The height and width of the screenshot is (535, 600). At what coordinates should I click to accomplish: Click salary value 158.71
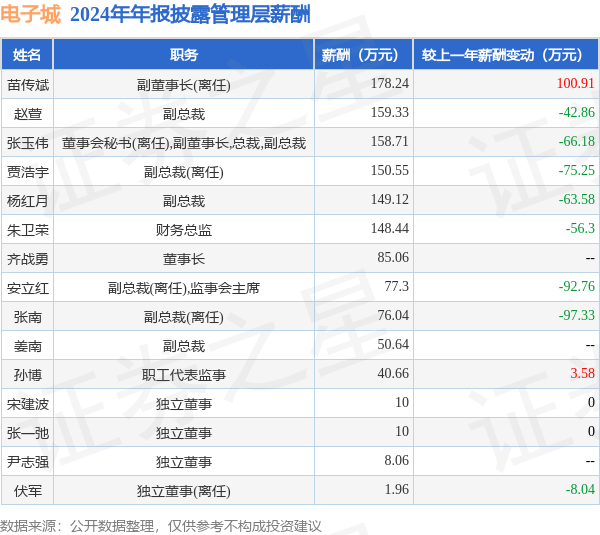(x=390, y=142)
